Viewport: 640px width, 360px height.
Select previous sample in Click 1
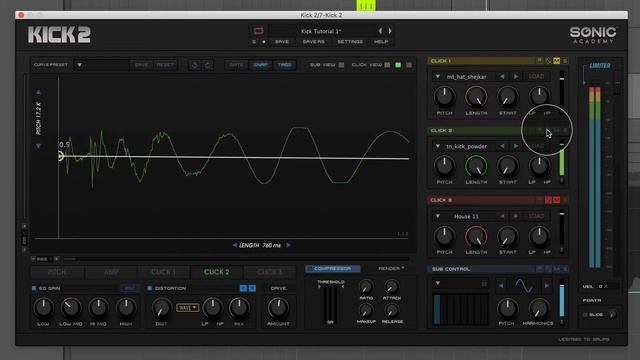click(x=502, y=76)
